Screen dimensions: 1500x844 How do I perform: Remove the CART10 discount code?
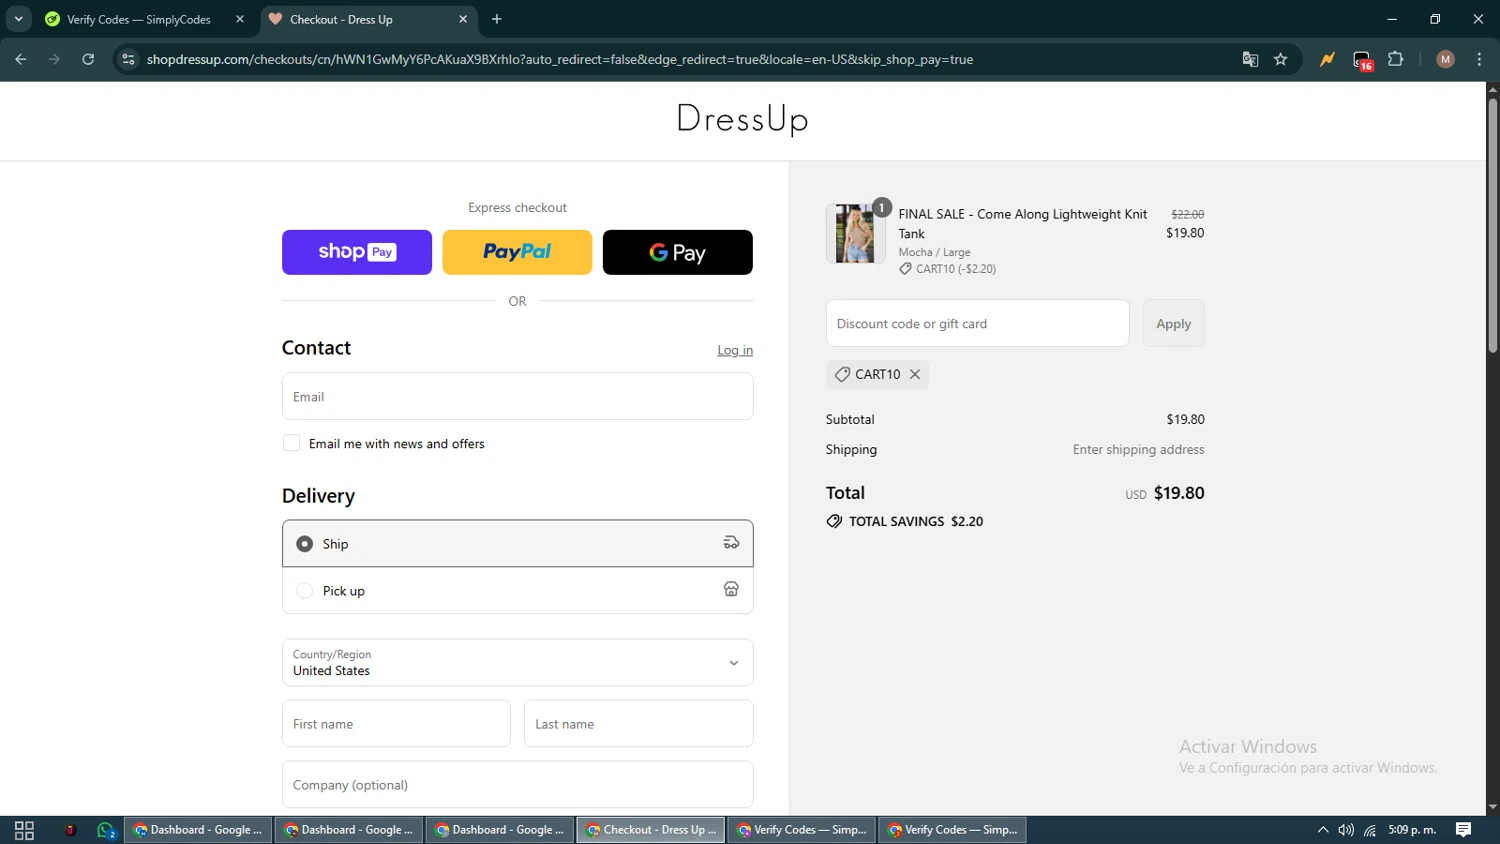coord(915,374)
